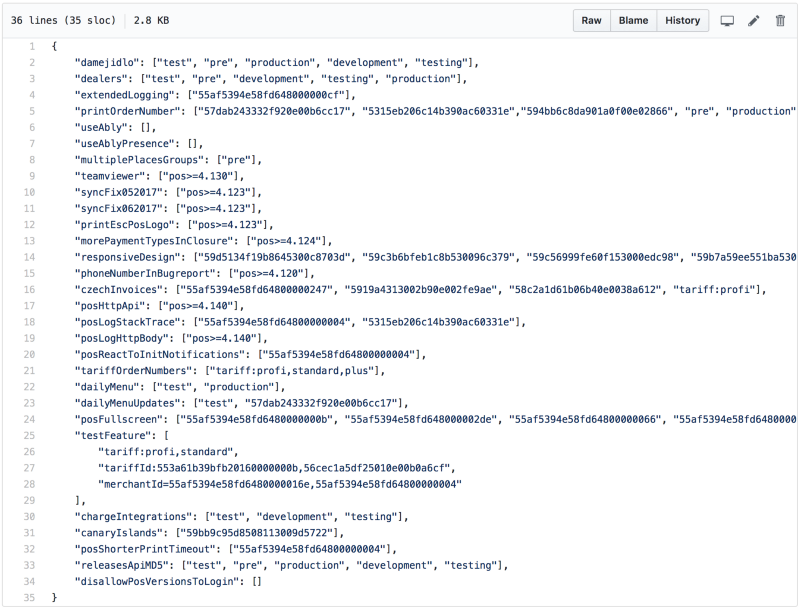Screen dimensions: 800x609
Task: Open the file History
Action: tap(683, 20)
